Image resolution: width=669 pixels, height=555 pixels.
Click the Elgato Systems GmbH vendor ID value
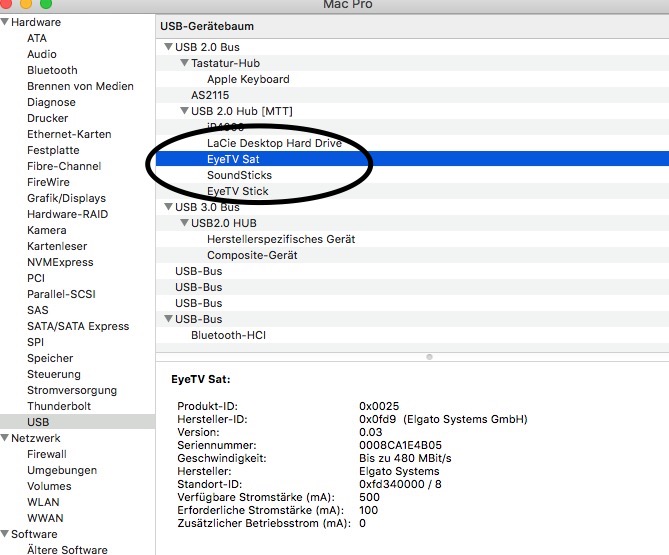click(x=443, y=419)
